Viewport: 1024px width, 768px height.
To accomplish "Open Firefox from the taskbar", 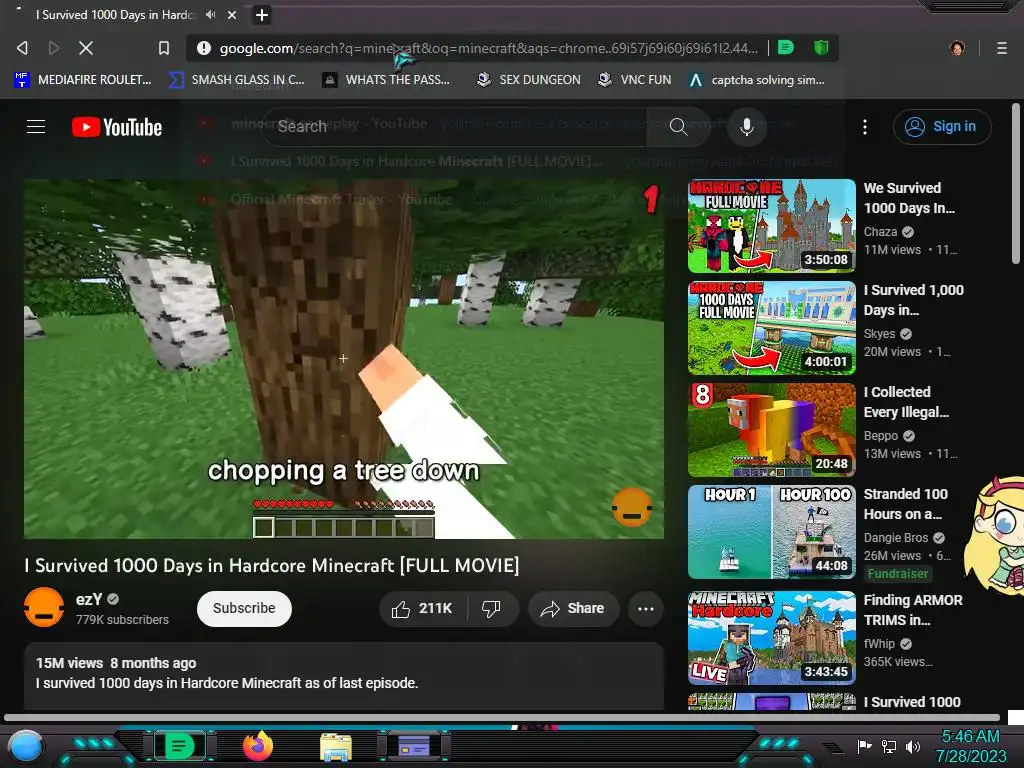I will point(258,746).
